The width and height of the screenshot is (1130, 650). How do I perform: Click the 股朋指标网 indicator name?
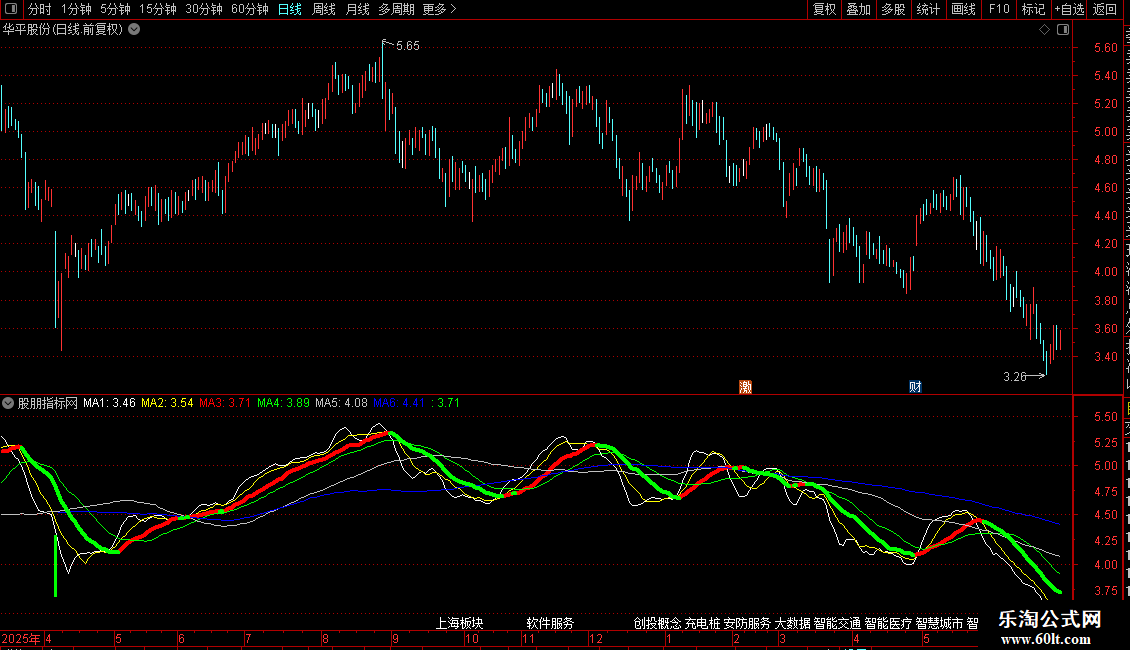pyautogui.click(x=48, y=403)
